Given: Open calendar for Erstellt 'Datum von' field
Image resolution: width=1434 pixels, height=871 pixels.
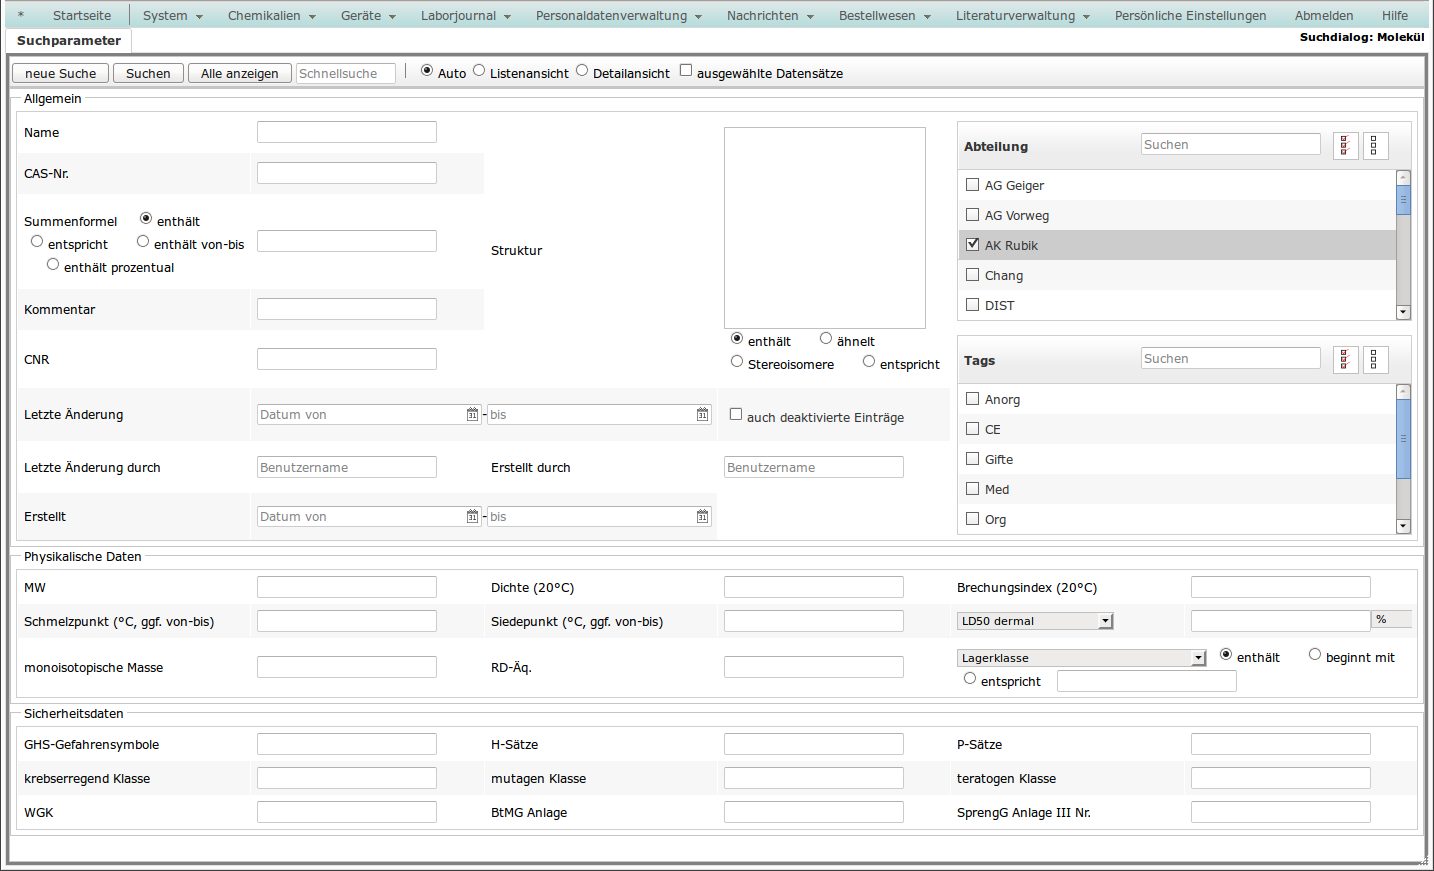Looking at the screenshot, I should point(472,517).
